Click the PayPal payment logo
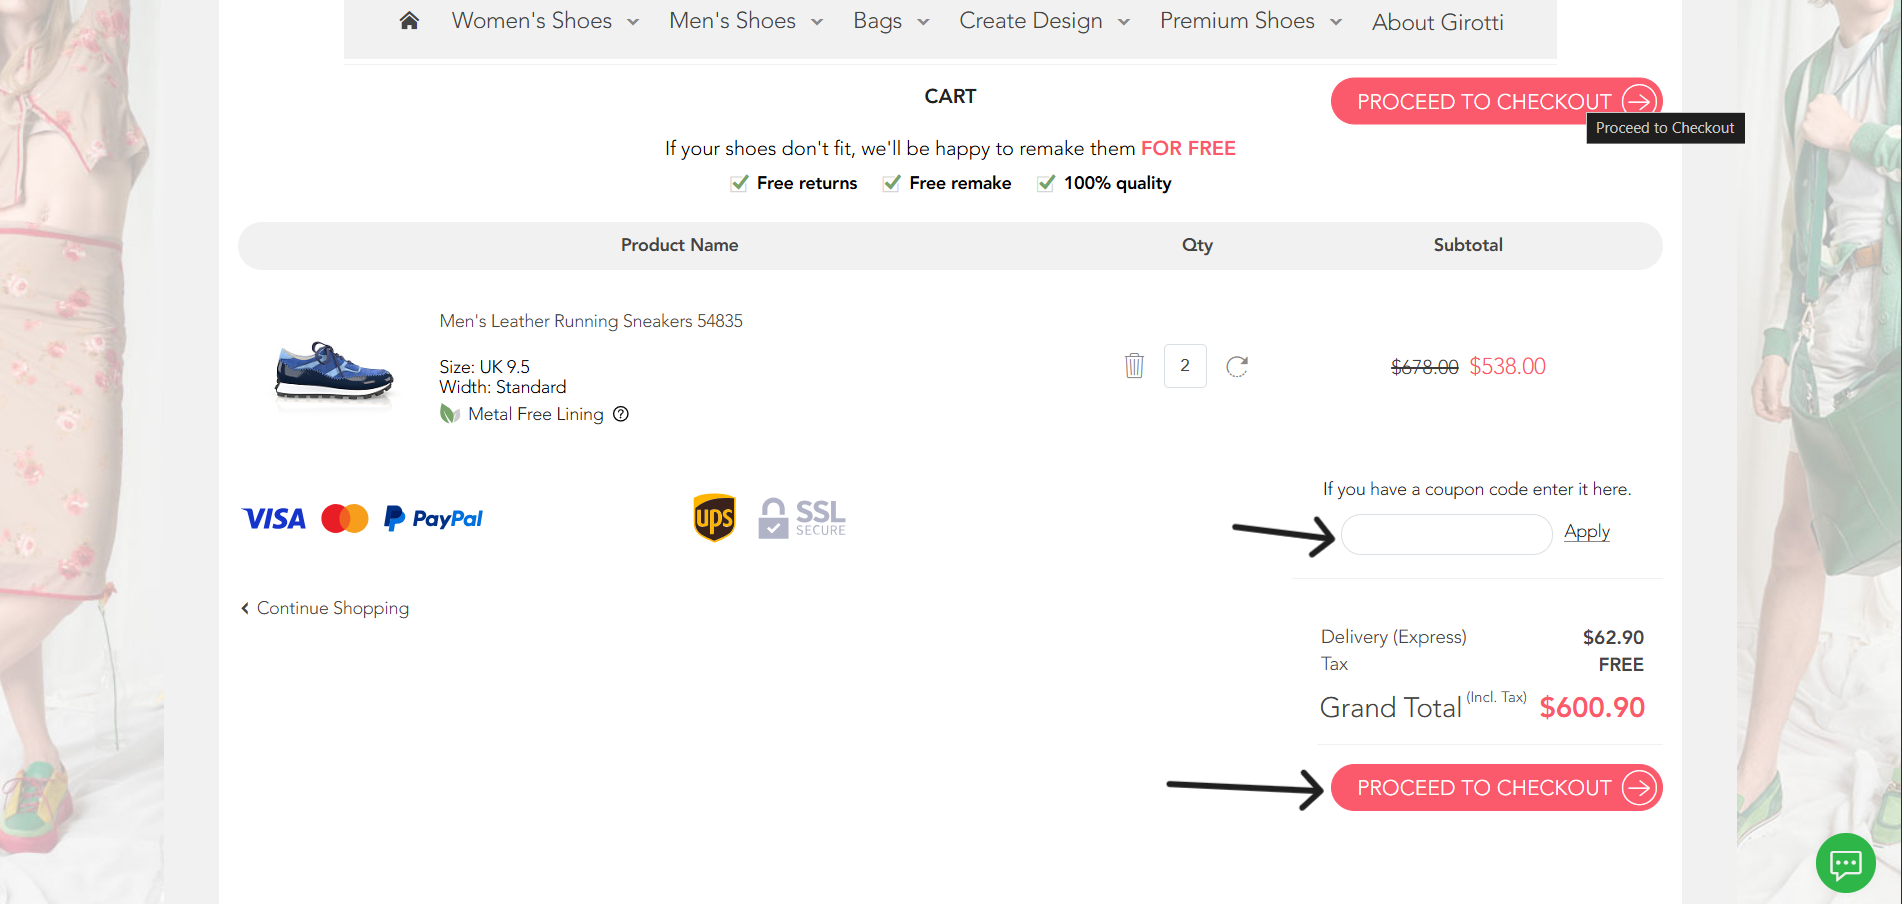The height and width of the screenshot is (904, 1902). pos(433,518)
